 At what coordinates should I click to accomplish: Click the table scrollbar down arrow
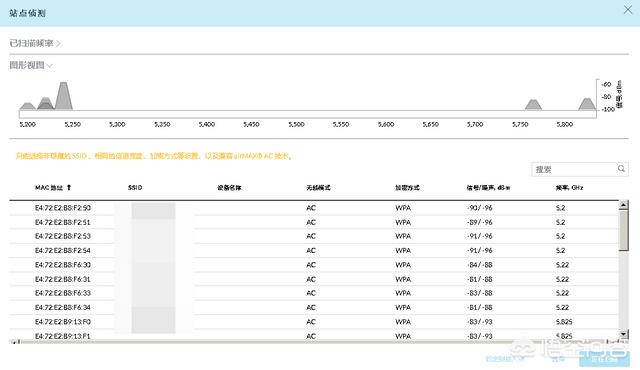(623, 334)
